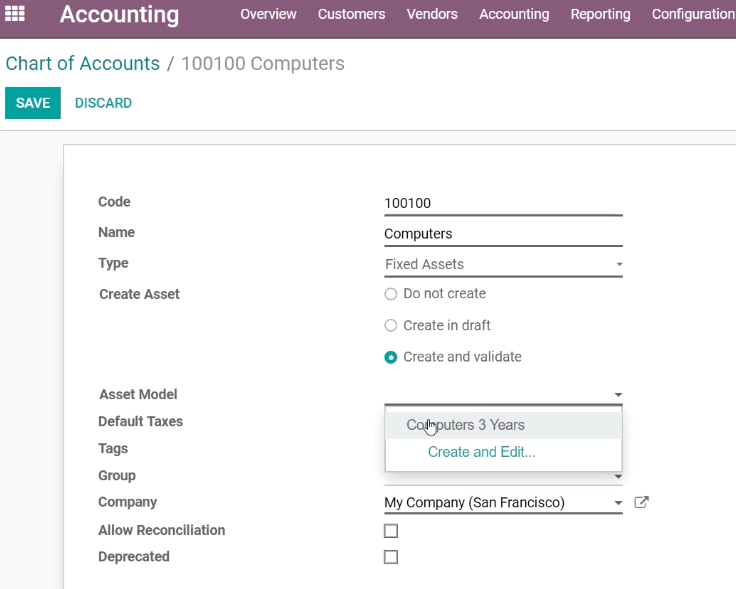Screen dimensions: 736x589
Task: Select the Create and validate radio option
Action: [x=391, y=358]
